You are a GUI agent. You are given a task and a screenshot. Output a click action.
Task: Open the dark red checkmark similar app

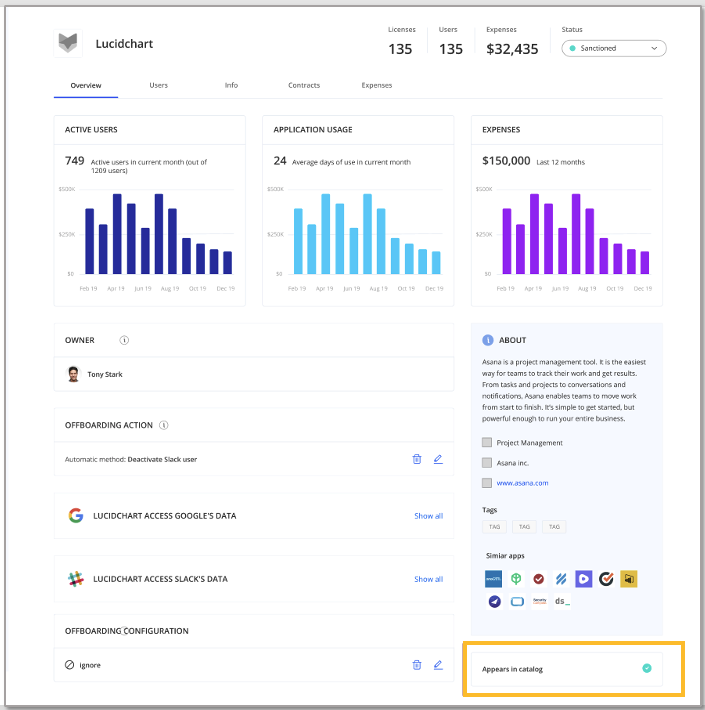538,579
